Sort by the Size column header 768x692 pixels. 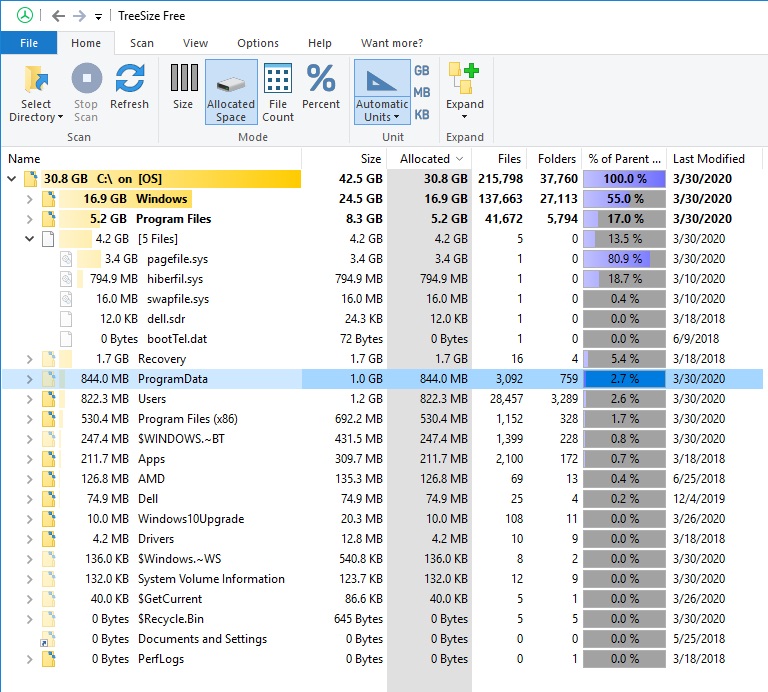(x=344, y=159)
